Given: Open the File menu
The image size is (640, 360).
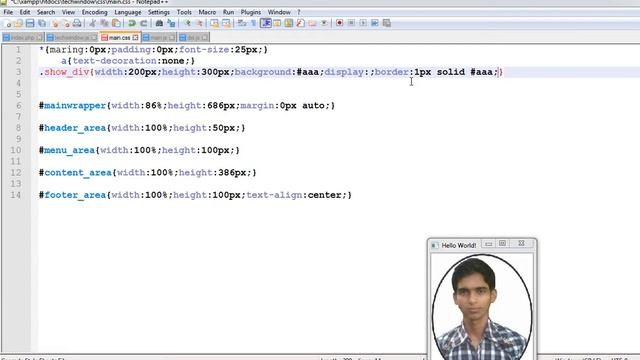Looking at the screenshot, I should [x=8, y=12].
